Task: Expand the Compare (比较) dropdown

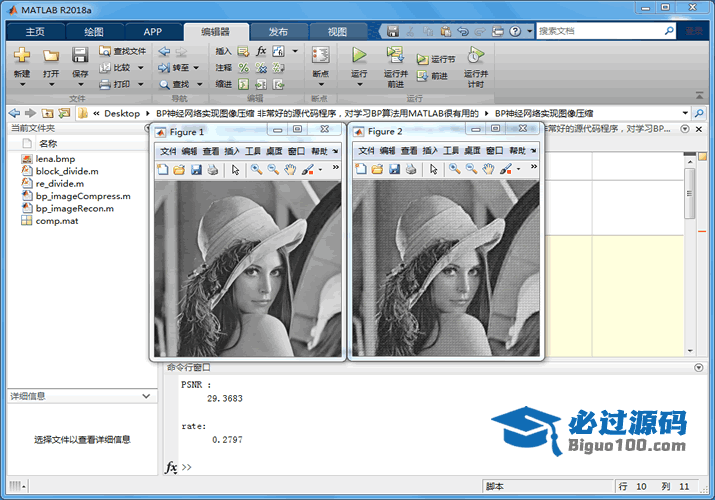Action: pos(140,68)
